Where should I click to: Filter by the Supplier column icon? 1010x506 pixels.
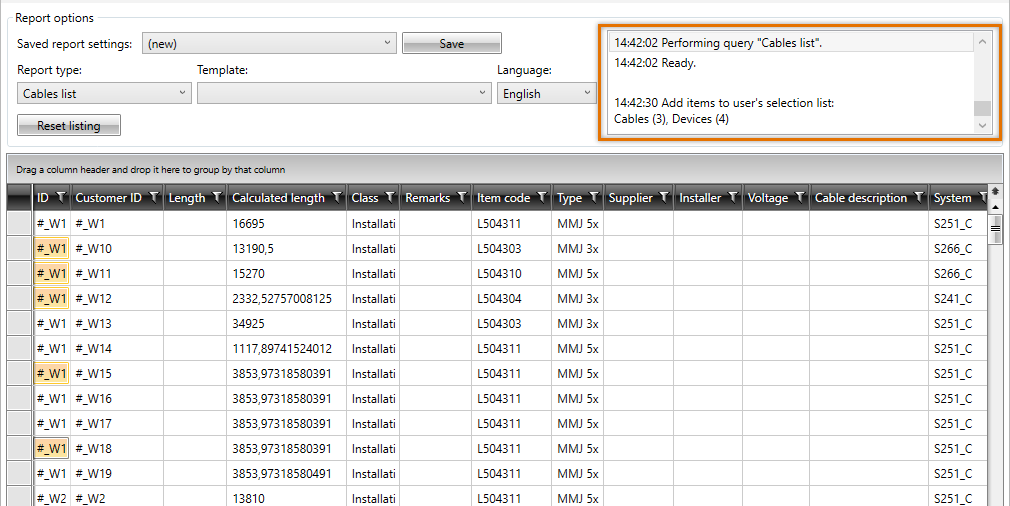(x=664, y=198)
